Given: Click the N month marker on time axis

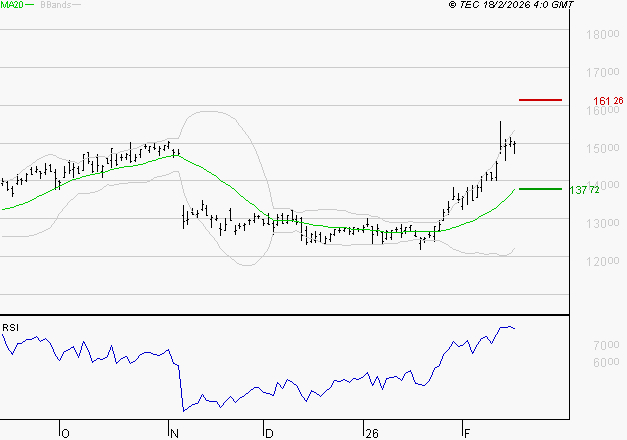Looking at the screenshot, I should coord(174,433).
